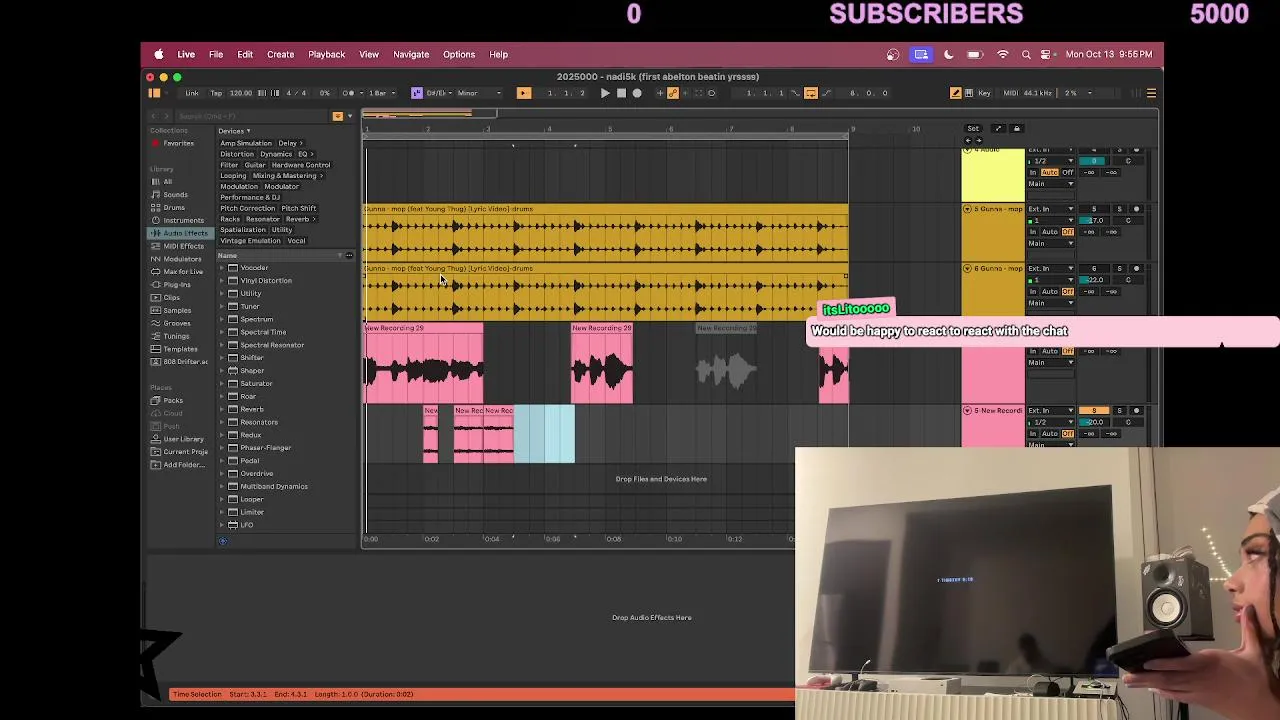Screen dimensions: 1280x720
Task: Solo track 5 Gunna - mop
Action: click(1119, 209)
